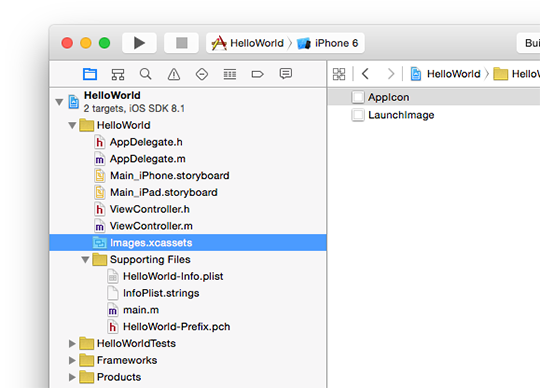Viewport: 540px width, 388px height.
Task: Click the HelloWorld-Info.plist file icon
Action: coord(113,276)
